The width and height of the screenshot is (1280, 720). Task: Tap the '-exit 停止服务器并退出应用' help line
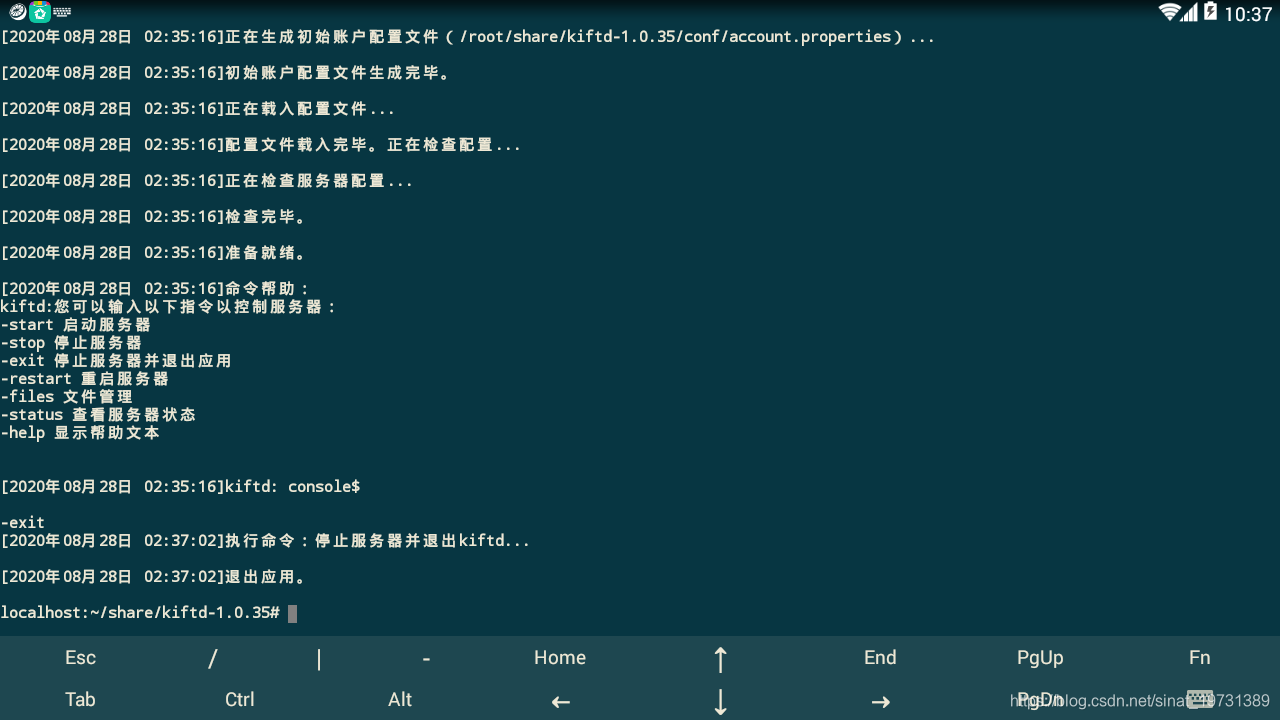[x=116, y=361]
